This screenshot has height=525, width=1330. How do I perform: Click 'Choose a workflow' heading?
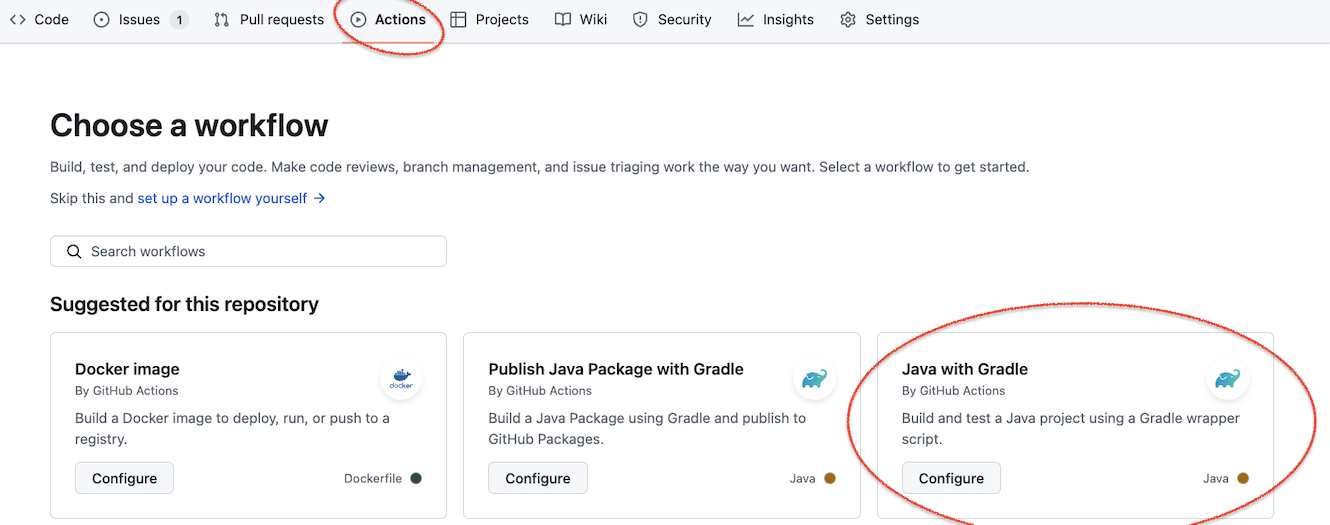pyautogui.click(x=189, y=125)
